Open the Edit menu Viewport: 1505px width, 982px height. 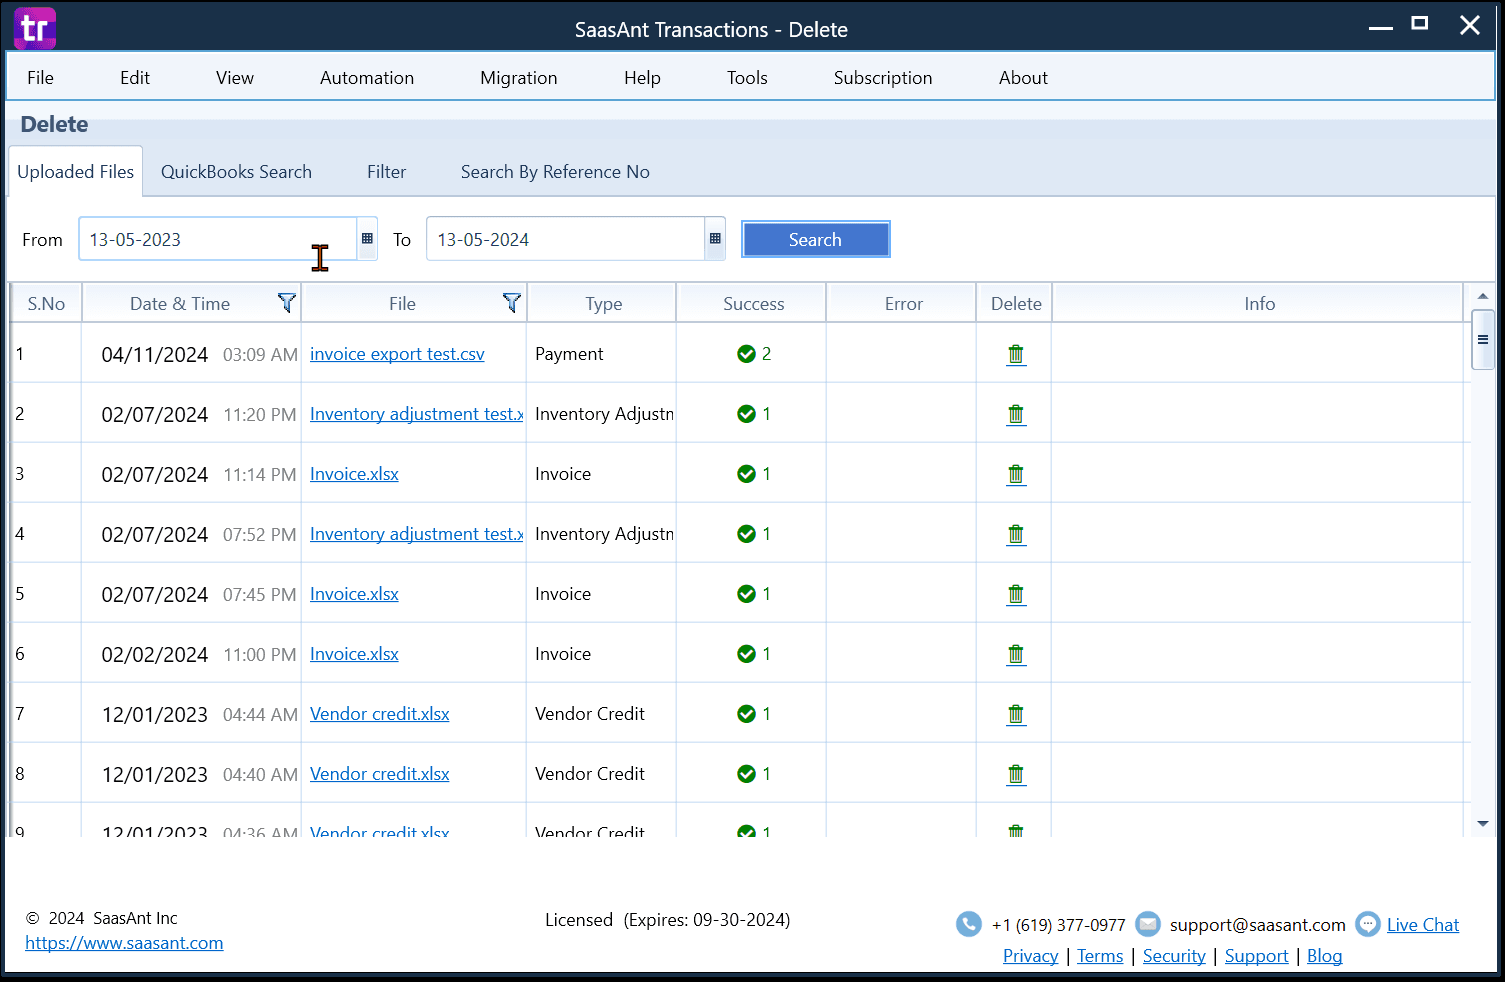tap(135, 78)
